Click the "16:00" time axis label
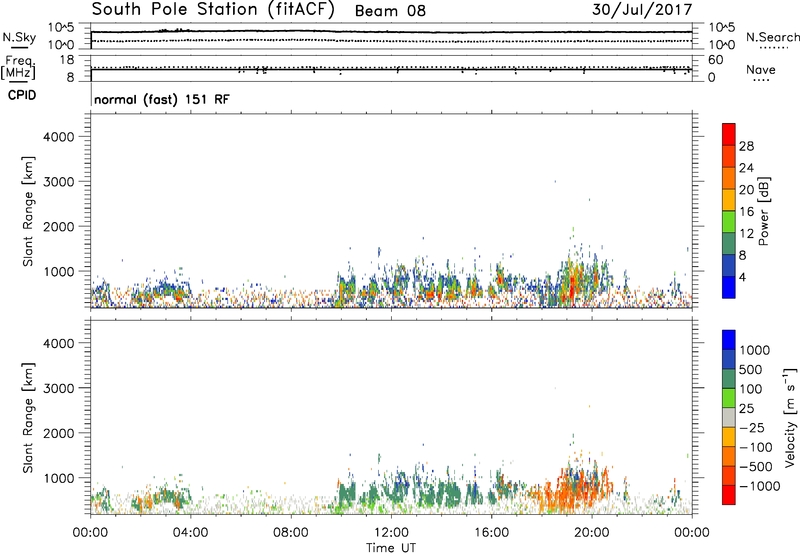Screen dimensions: 800x554 (x=491, y=533)
